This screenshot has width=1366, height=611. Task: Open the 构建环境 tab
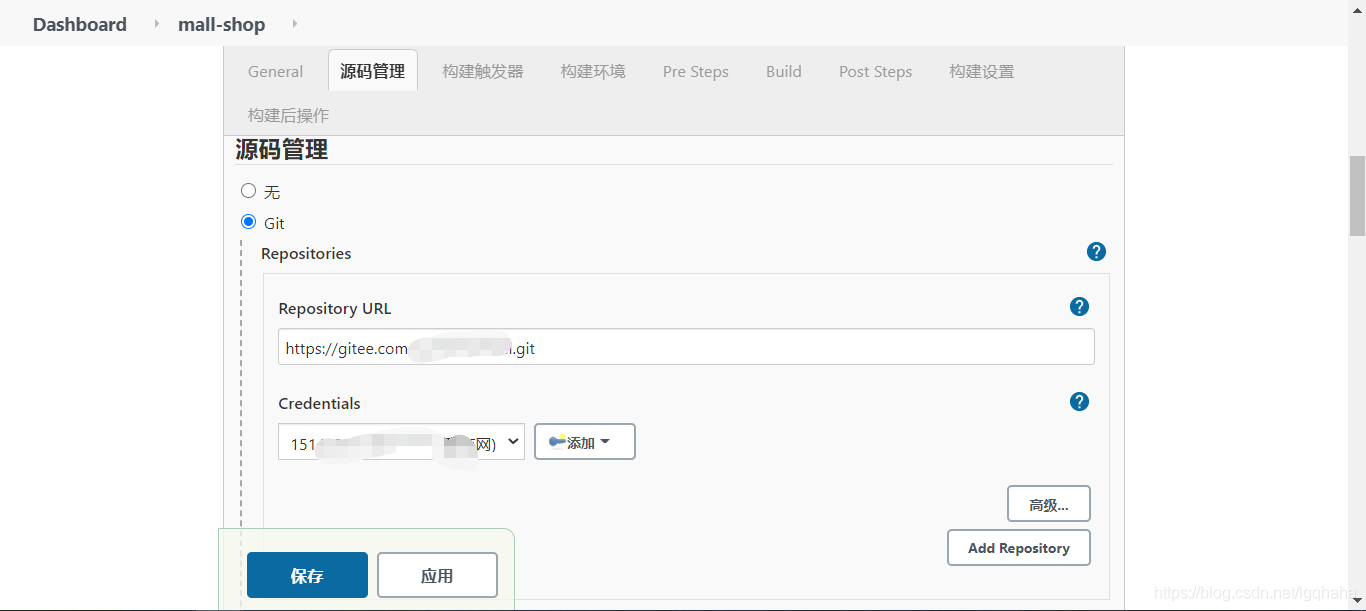(593, 71)
